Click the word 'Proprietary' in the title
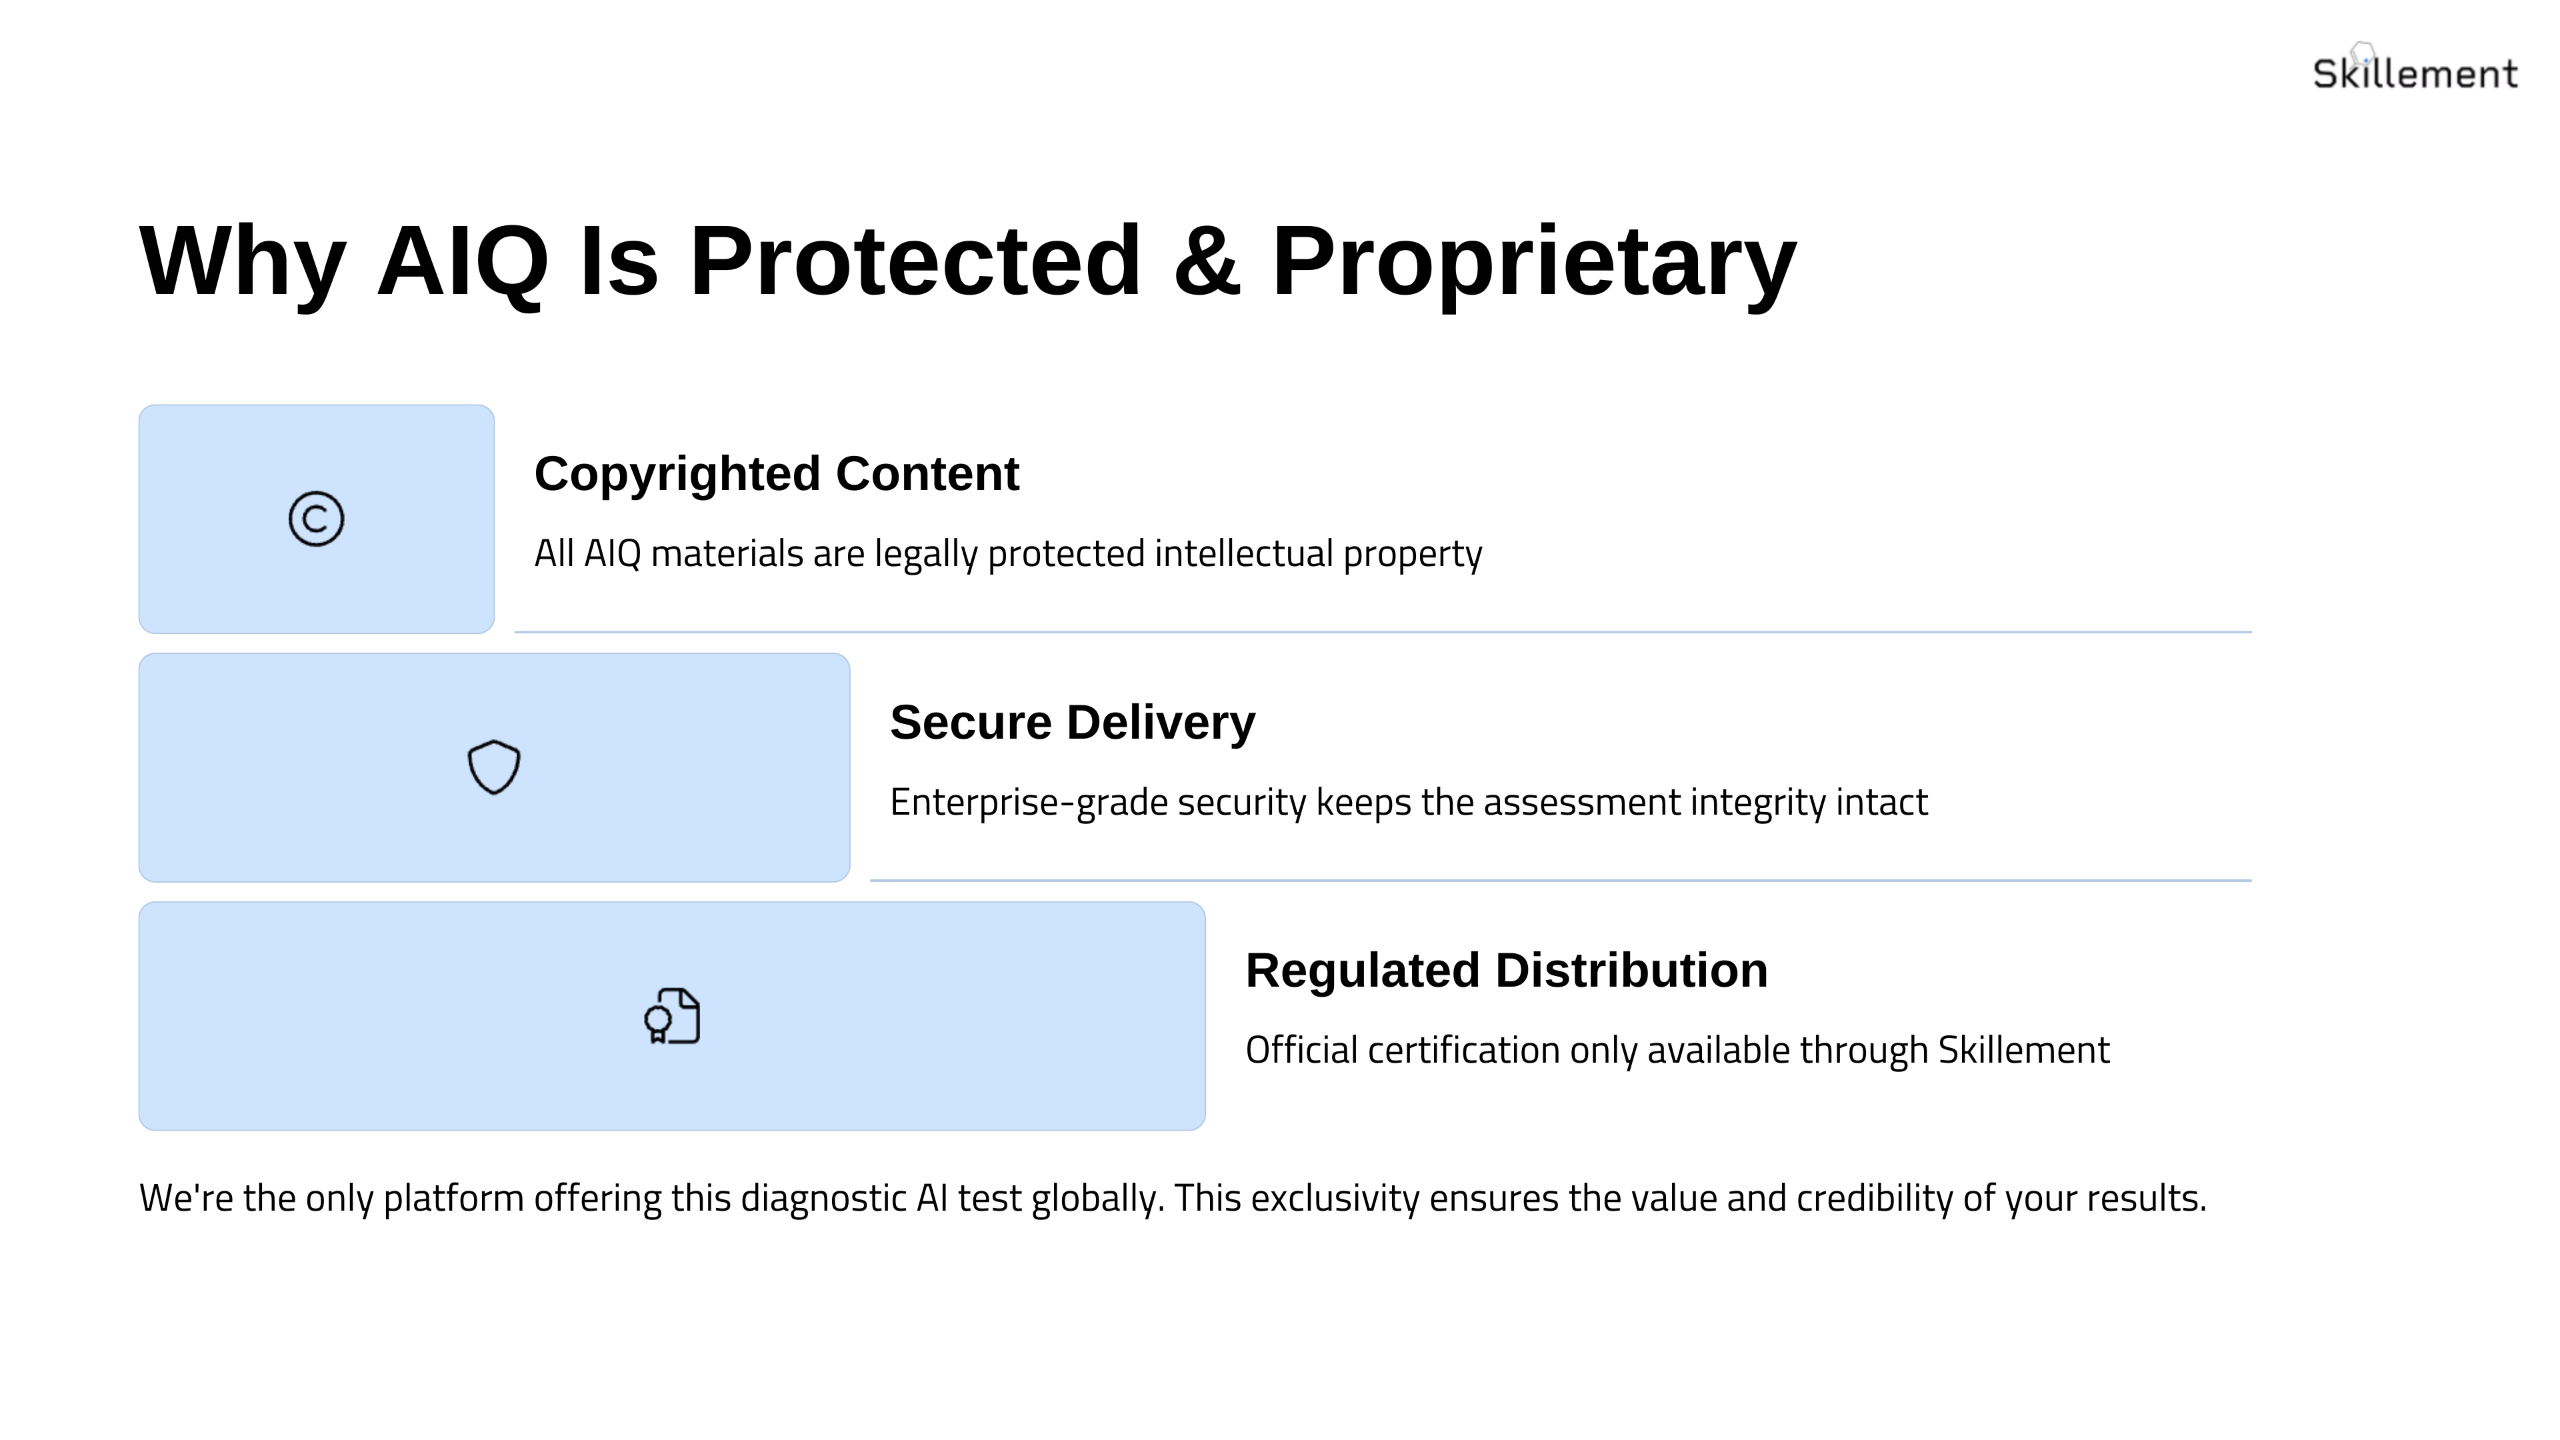 tap(1534, 261)
